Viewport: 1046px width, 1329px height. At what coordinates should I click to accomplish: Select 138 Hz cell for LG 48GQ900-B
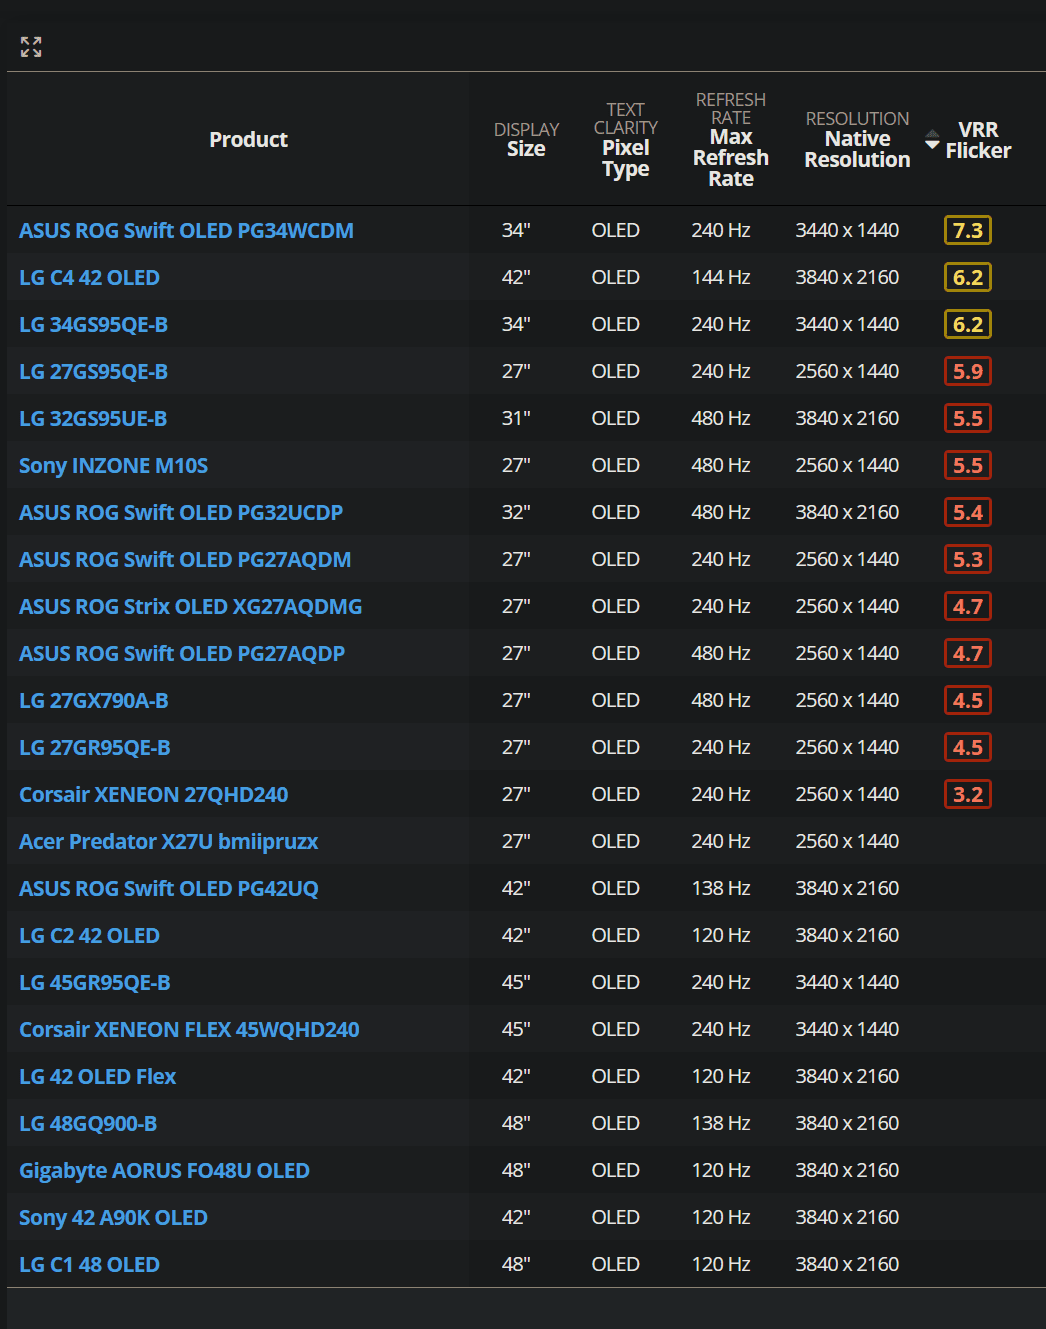[721, 1124]
